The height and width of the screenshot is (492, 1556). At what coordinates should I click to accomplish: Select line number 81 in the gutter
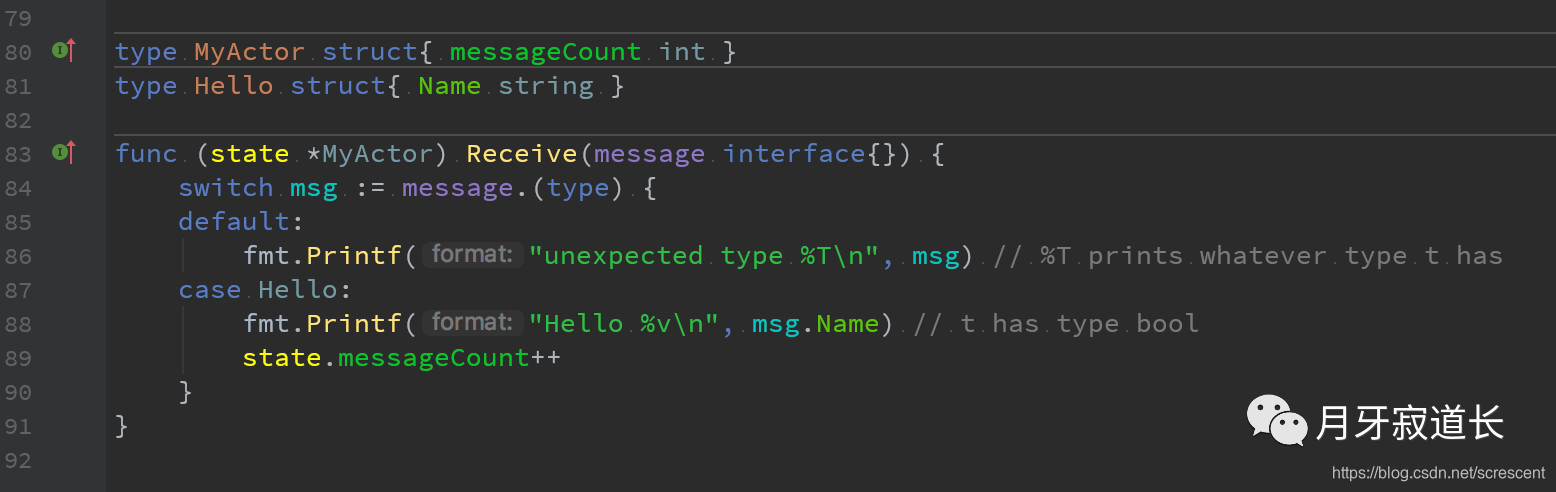click(x=18, y=86)
